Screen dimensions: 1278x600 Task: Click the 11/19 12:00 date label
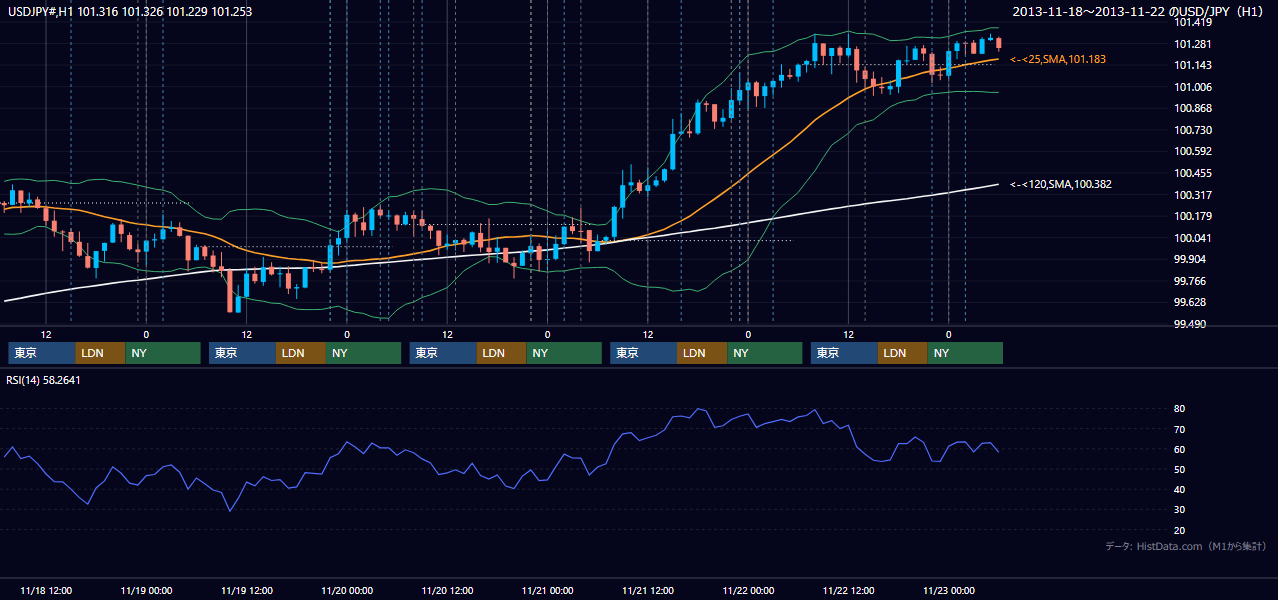pyautogui.click(x=246, y=590)
